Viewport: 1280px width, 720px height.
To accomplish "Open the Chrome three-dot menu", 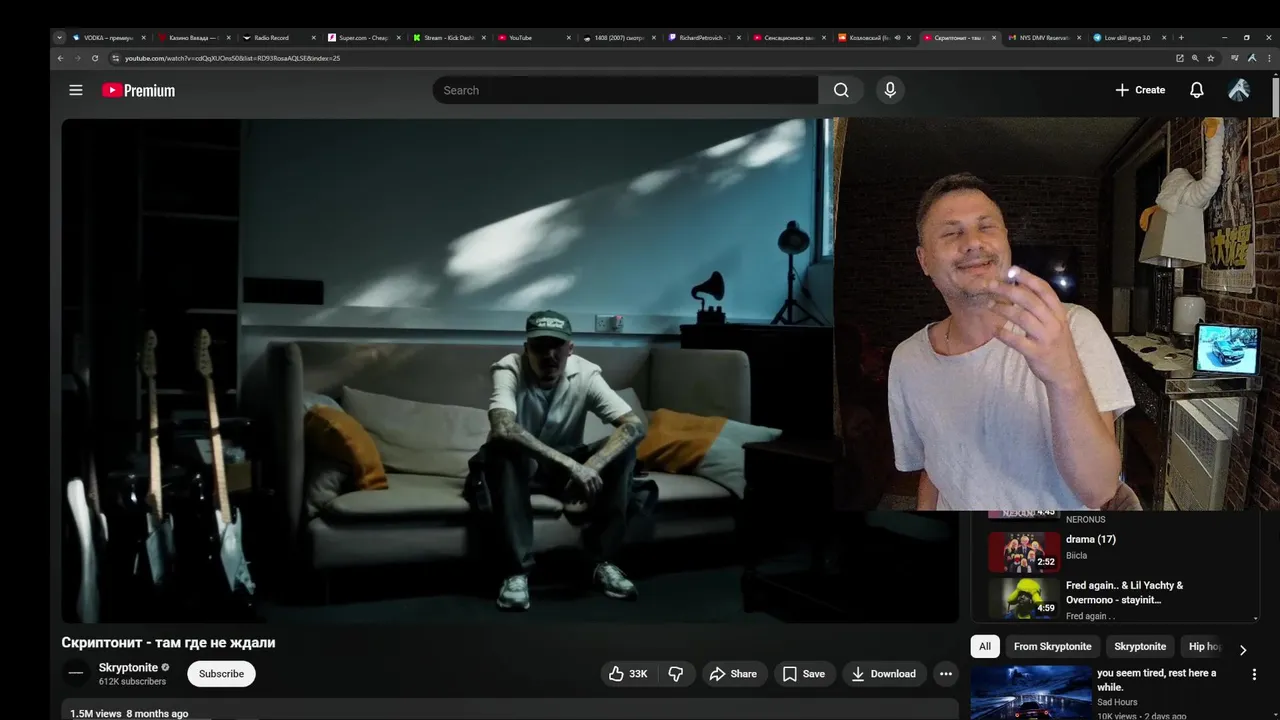I will coord(1267,58).
